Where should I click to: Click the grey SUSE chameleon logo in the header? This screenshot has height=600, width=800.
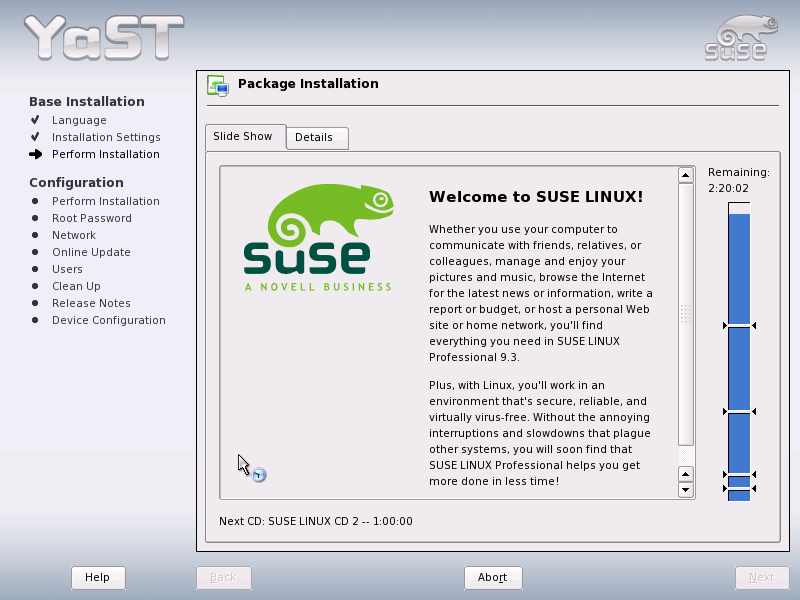741,37
